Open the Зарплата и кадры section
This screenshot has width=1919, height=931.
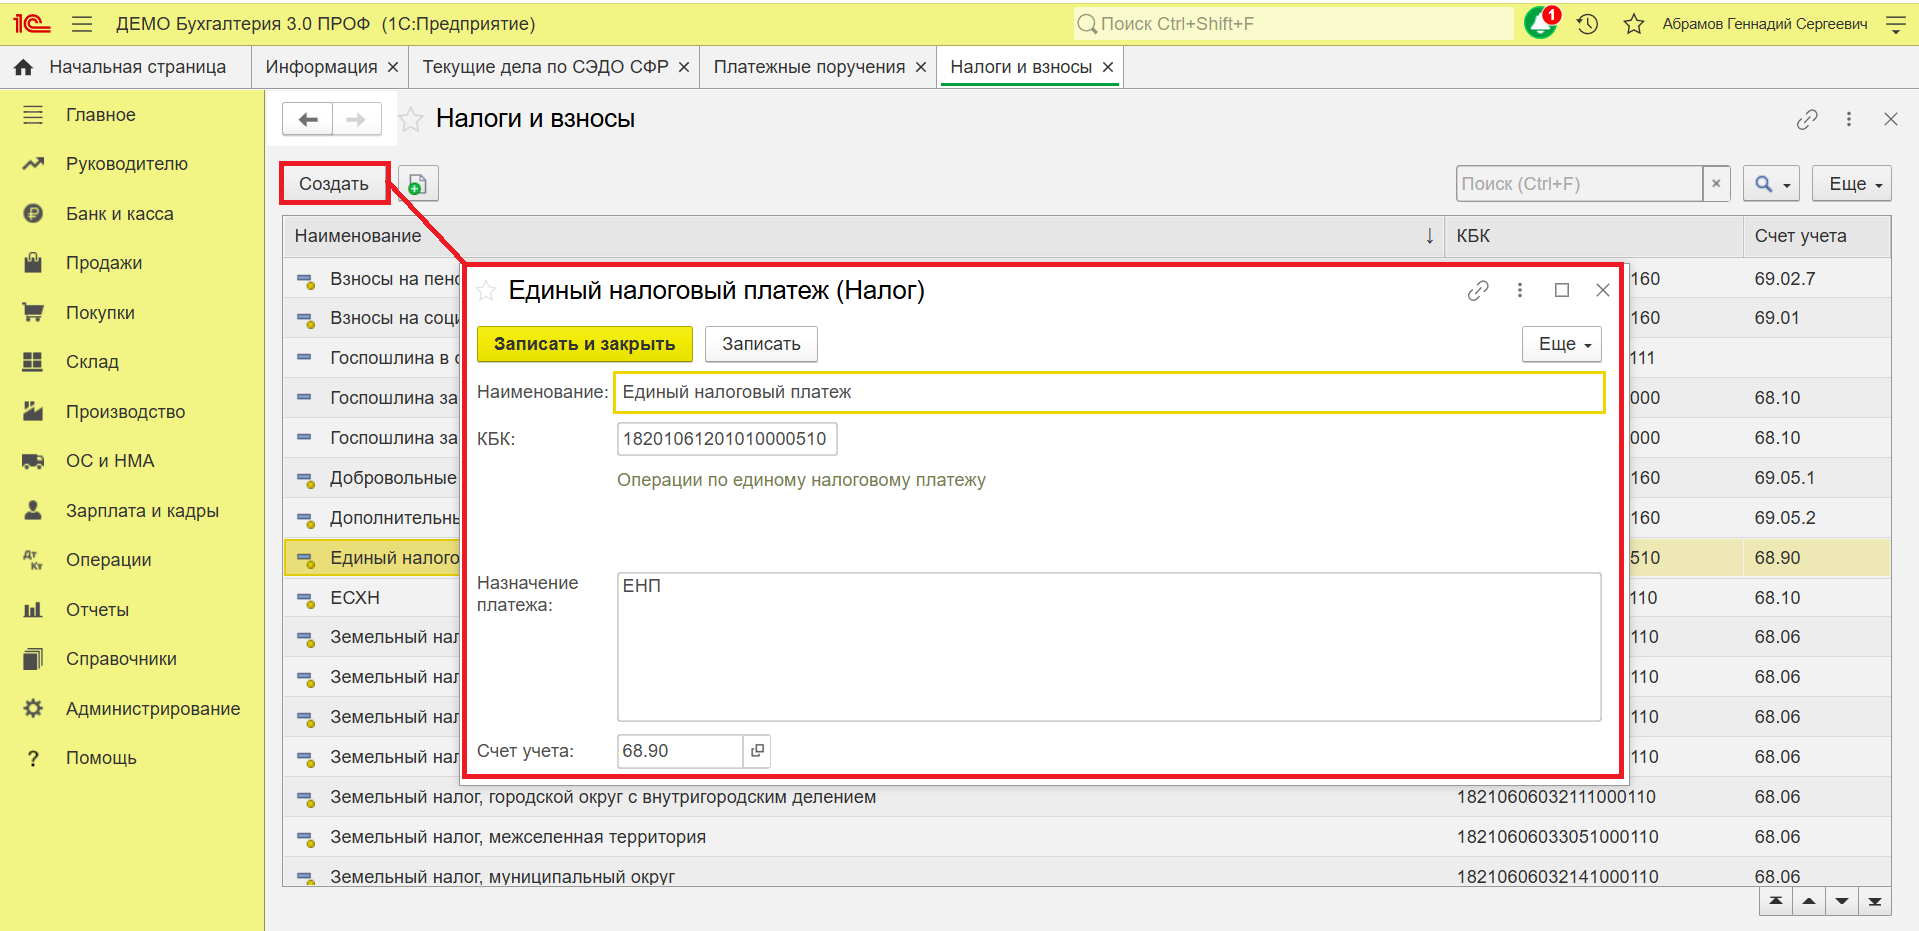click(142, 511)
